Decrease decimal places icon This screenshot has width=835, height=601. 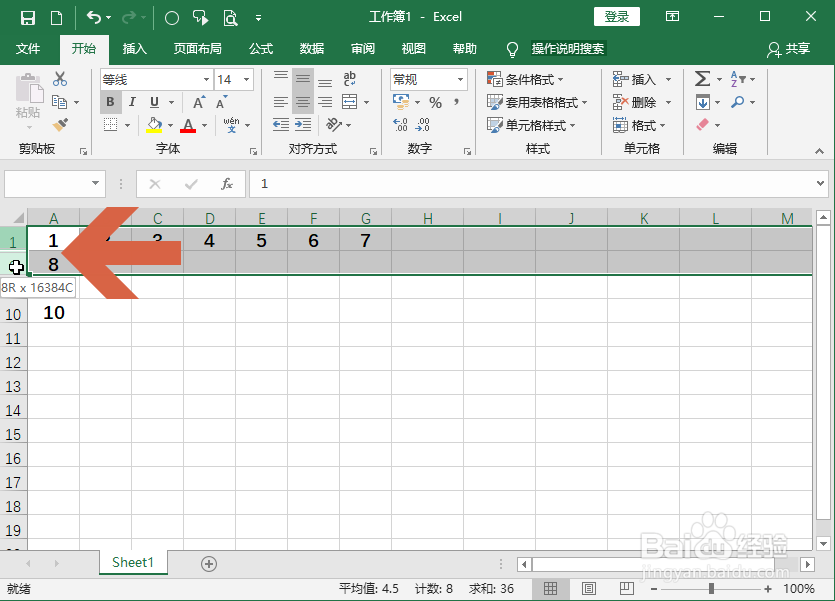coord(423,125)
